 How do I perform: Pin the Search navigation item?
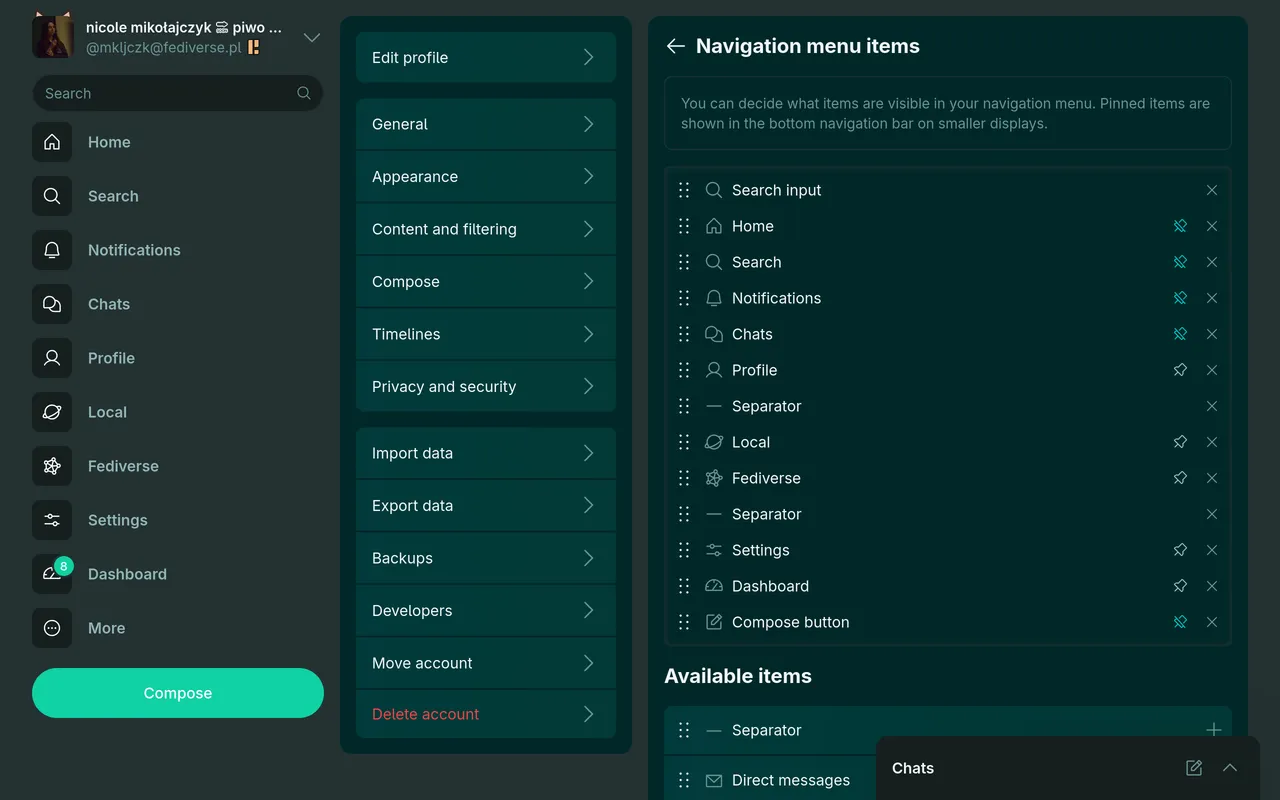1180,262
